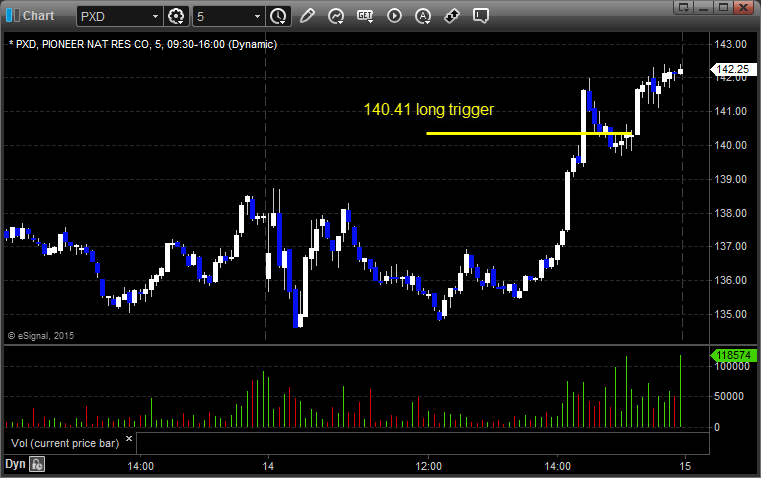Open the time template clock menu
The width and height of the screenshot is (761, 478).
(279, 16)
